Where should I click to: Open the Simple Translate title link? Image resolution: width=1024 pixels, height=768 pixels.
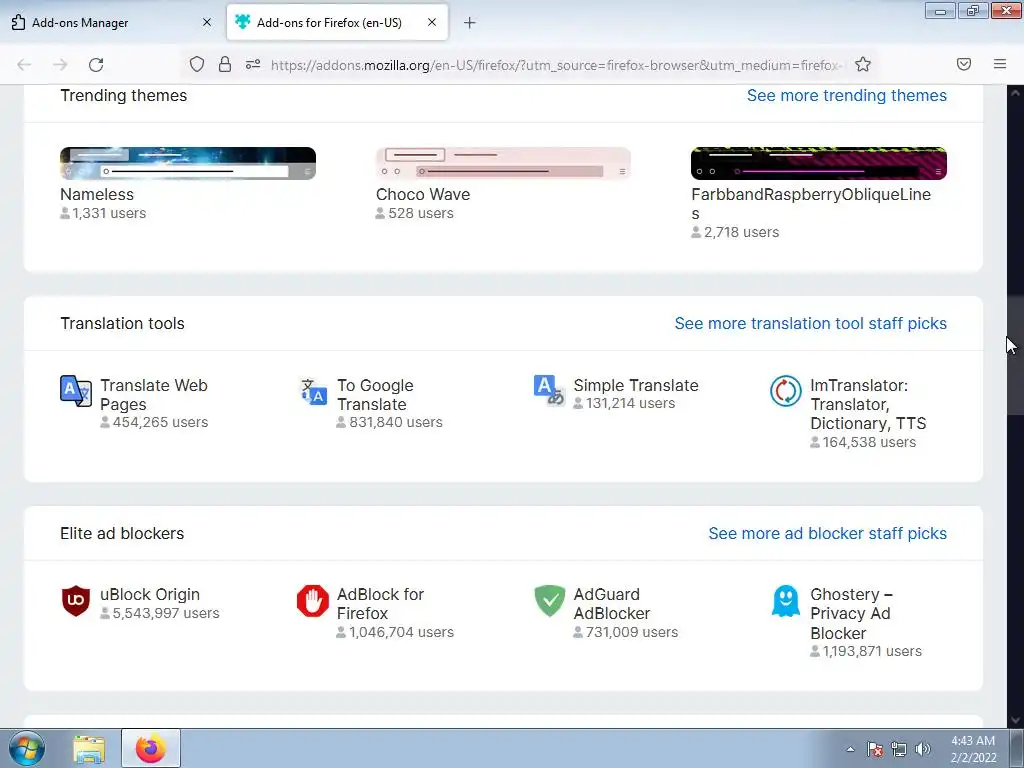636,385
